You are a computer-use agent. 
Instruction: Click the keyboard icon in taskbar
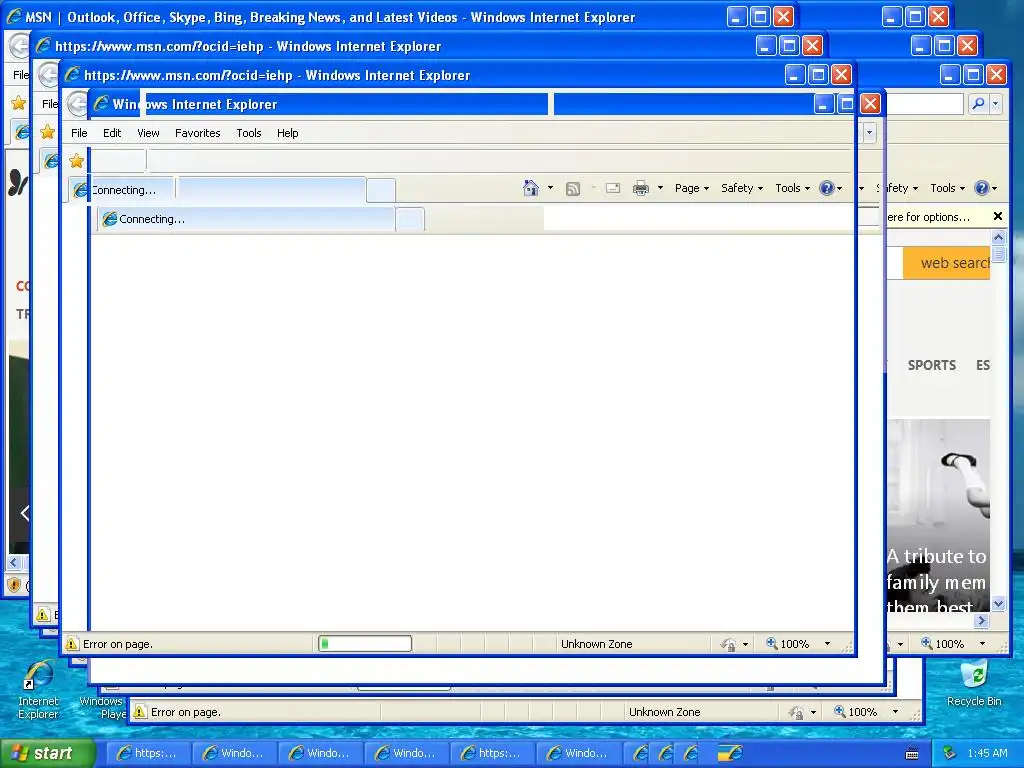tap(912, 754)
